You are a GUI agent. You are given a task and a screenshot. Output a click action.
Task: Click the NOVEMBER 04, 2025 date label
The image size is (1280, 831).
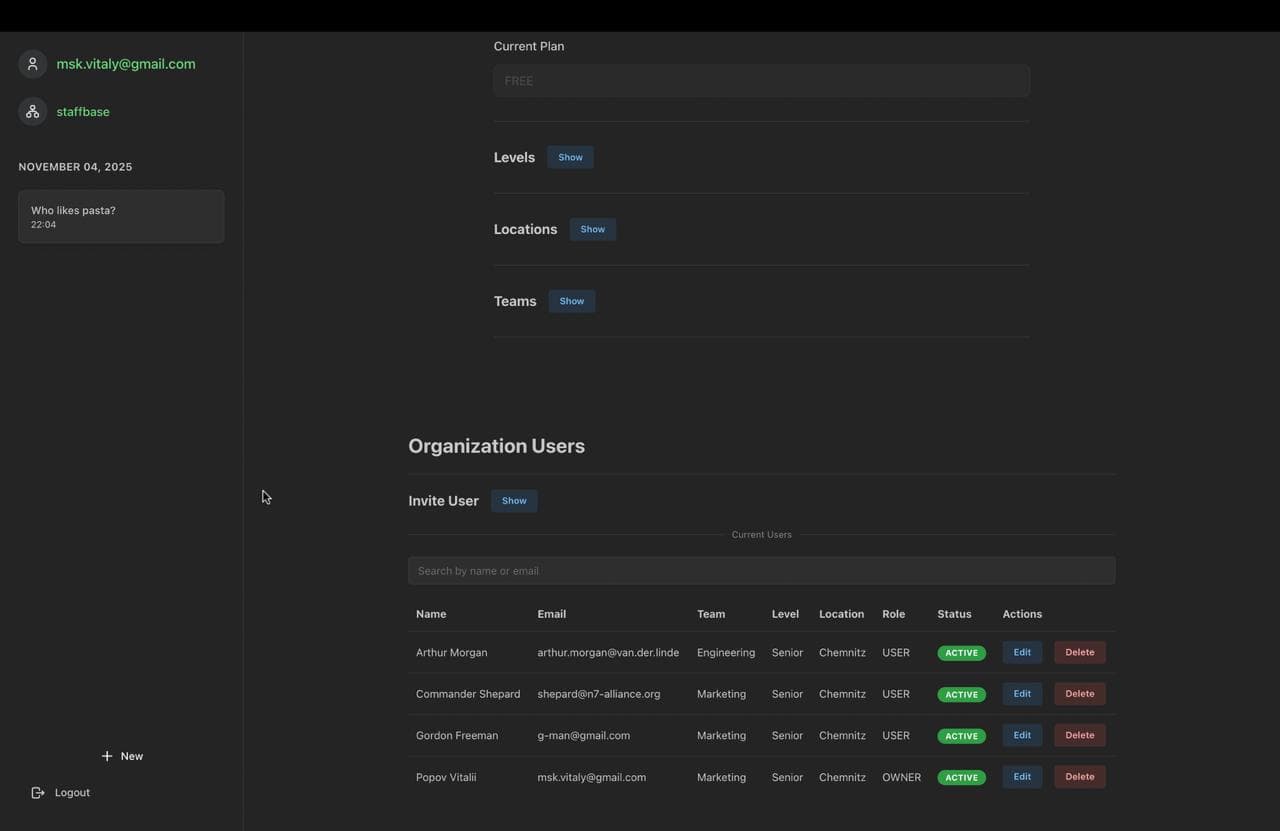pyautogui.click(x=75, y=167)
